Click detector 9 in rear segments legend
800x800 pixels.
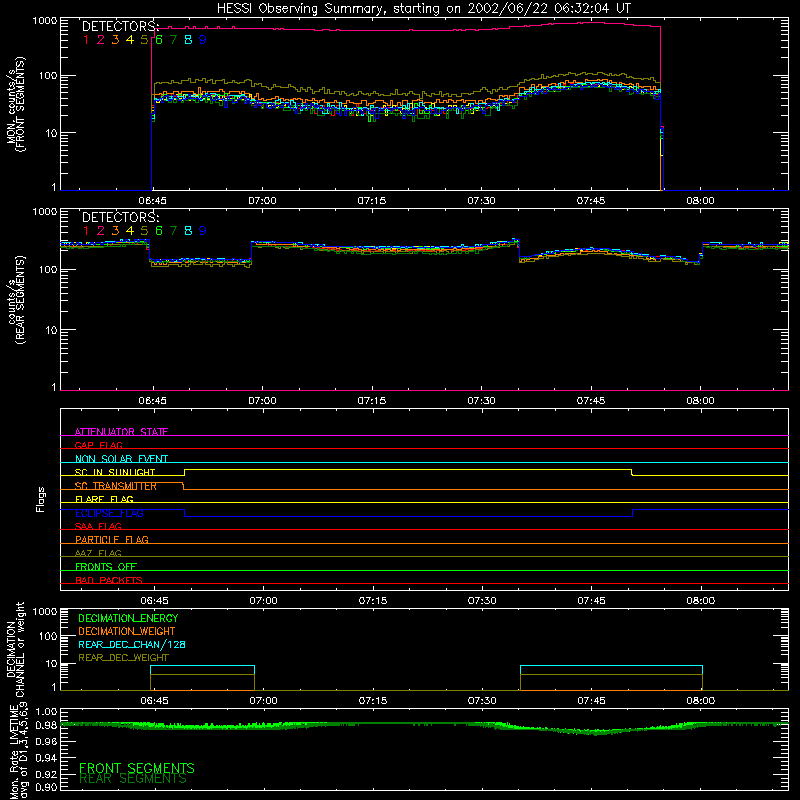tap(203, 231)
